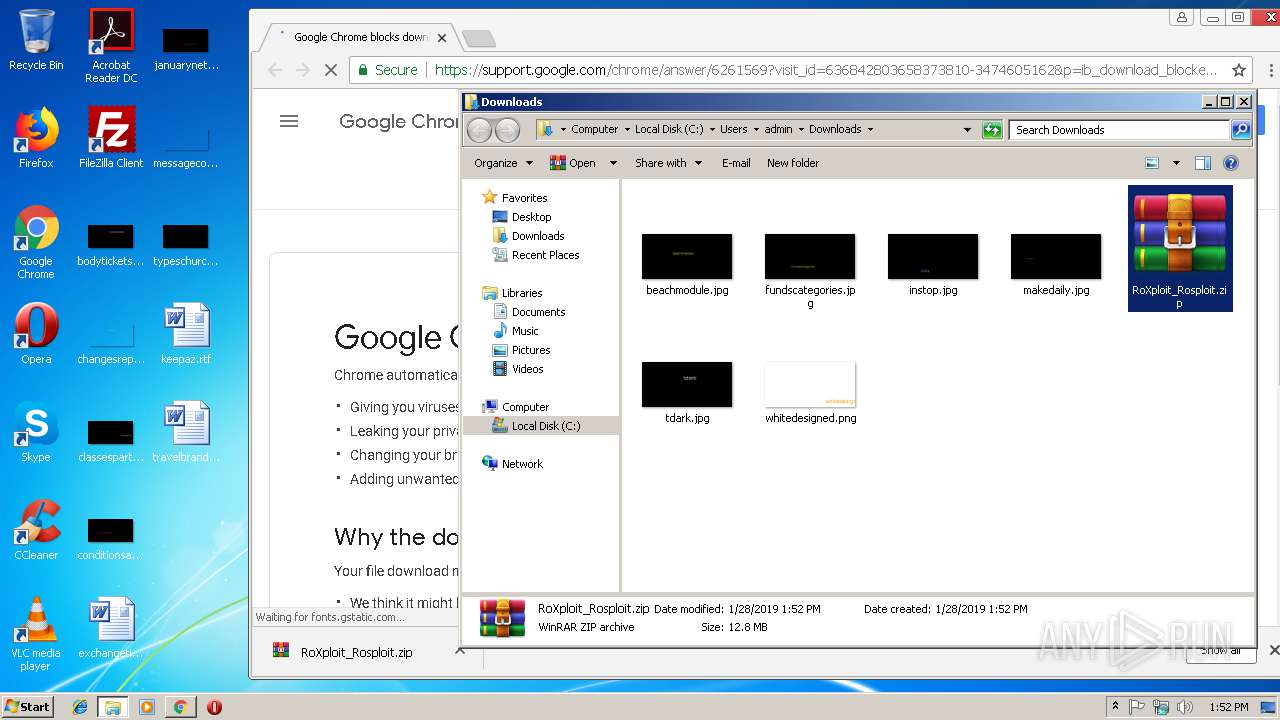Click the Chrome address bar URL

tap(826, 70)
